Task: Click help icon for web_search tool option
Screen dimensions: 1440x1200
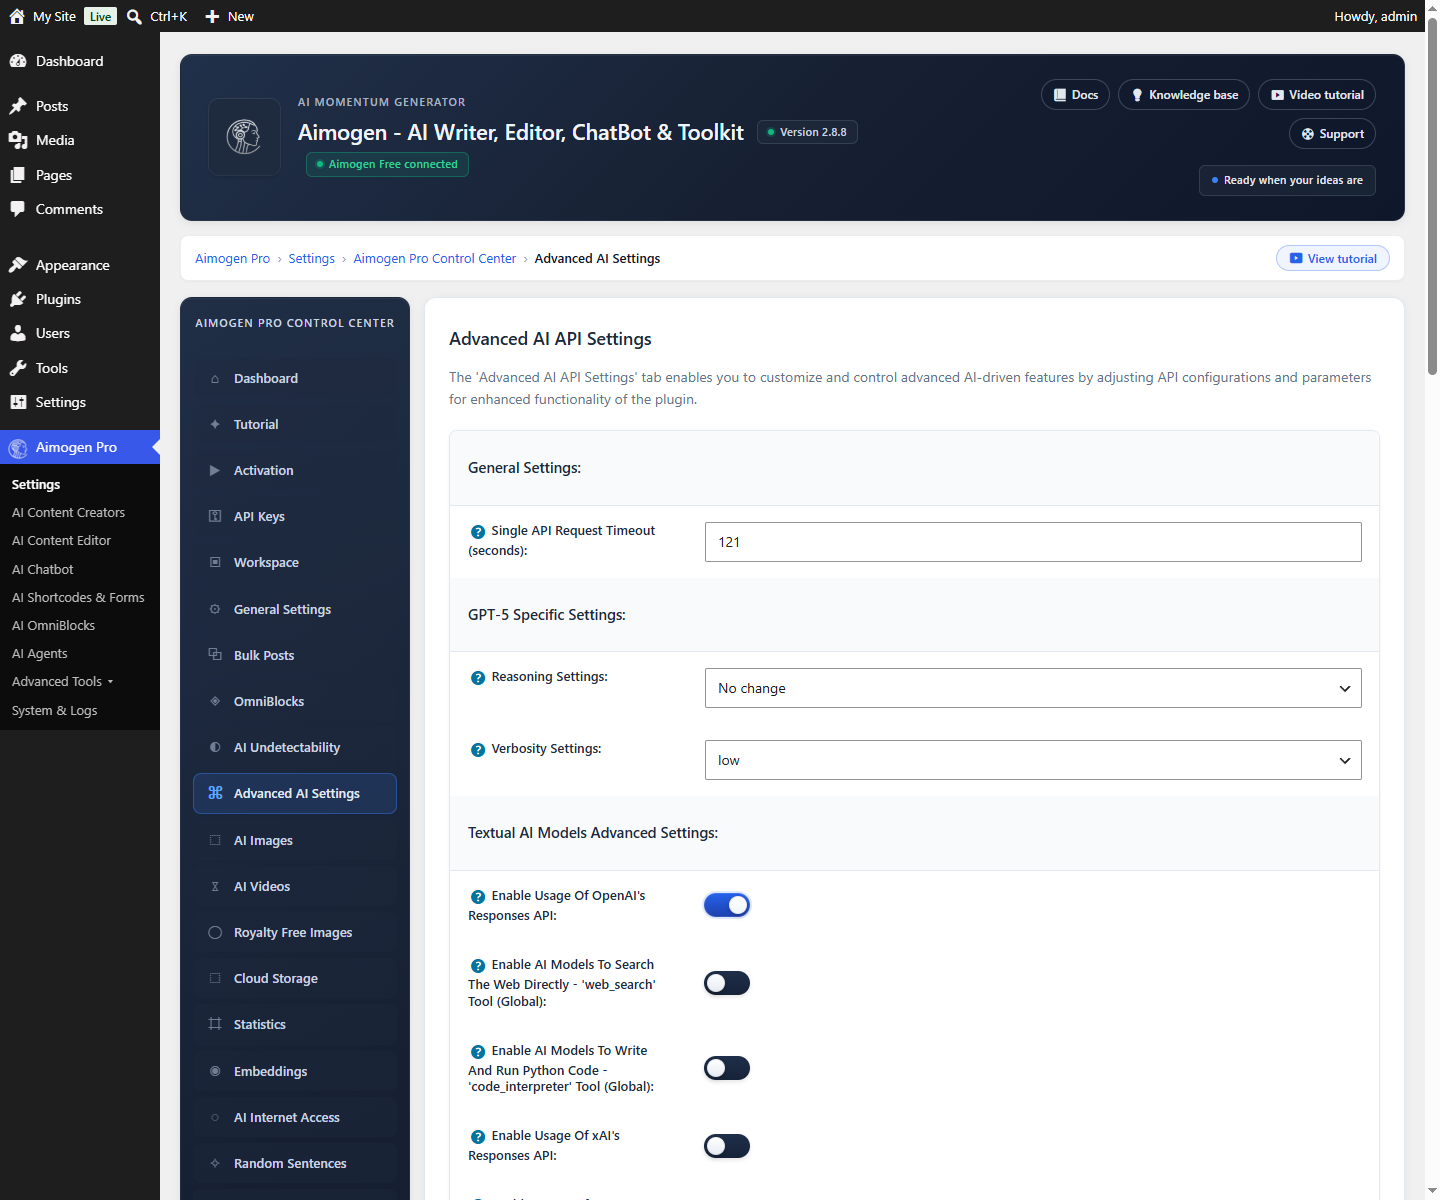Action: click(x=478, y=966)
